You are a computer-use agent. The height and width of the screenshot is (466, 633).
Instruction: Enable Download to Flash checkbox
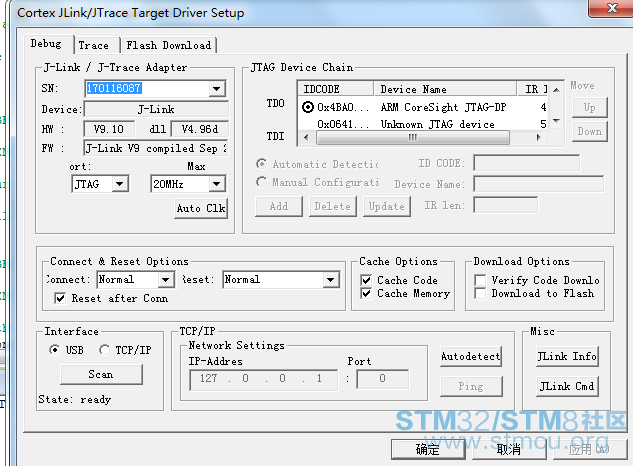[x=480, y=293]
